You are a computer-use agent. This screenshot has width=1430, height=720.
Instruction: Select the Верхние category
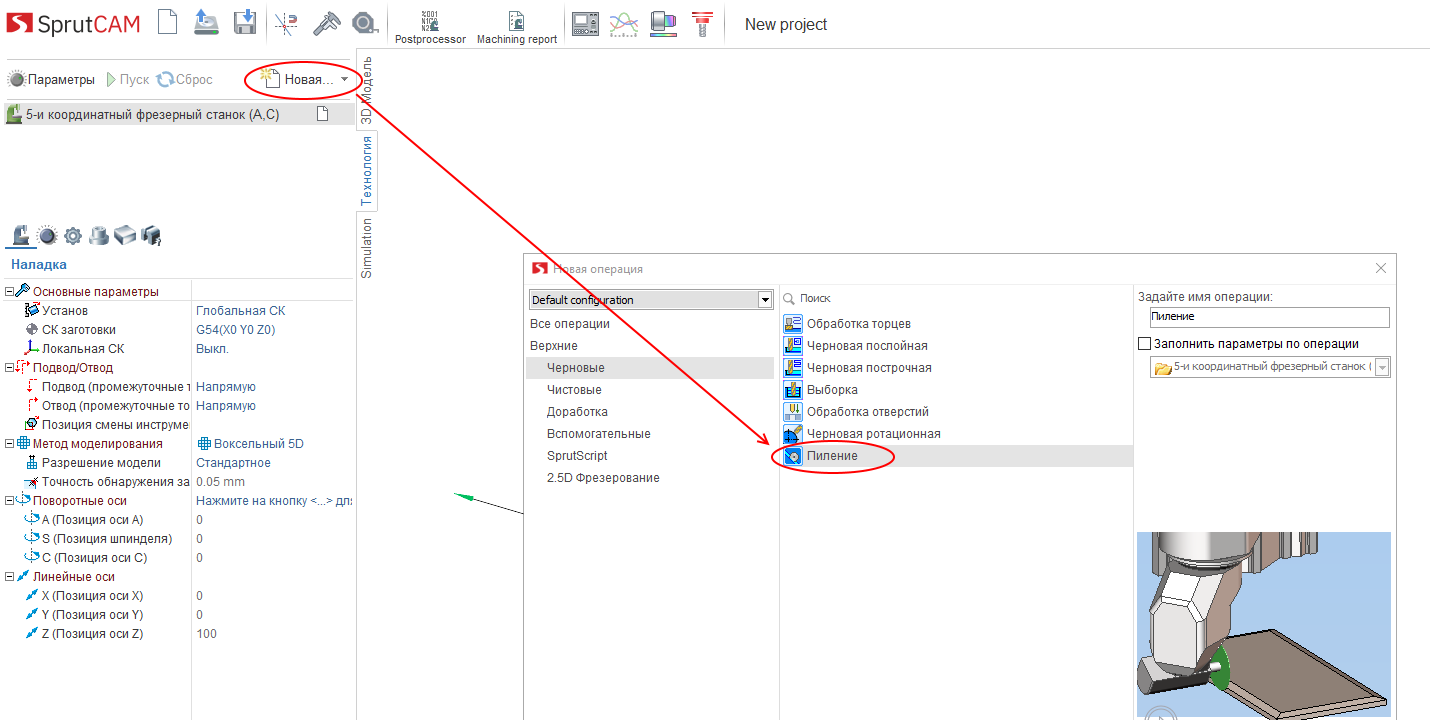click(x=553, y=346)
